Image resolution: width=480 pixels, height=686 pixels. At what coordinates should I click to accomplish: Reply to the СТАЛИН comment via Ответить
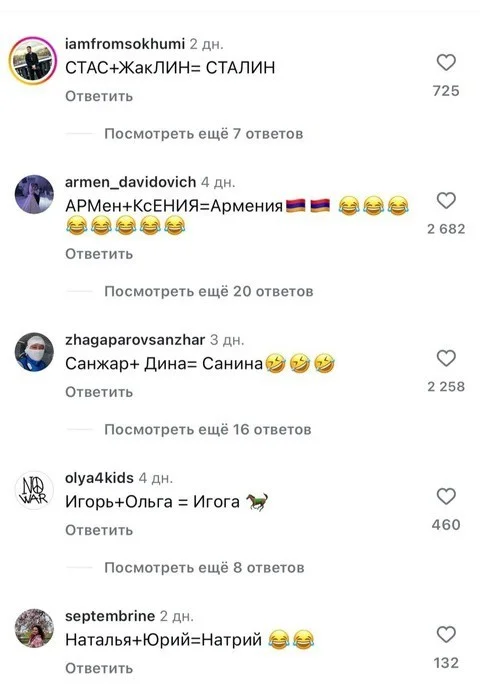(x=99, y=96)
